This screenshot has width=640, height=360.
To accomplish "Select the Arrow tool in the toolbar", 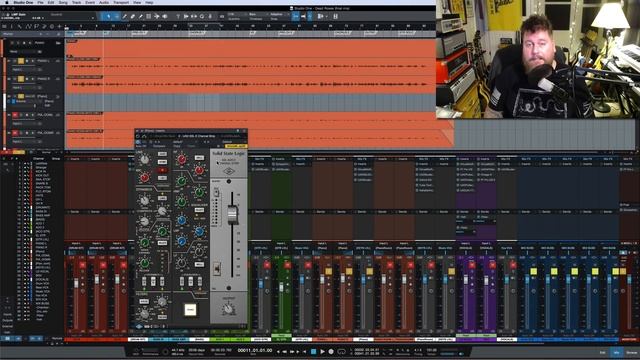I will (x=108, y=16).
